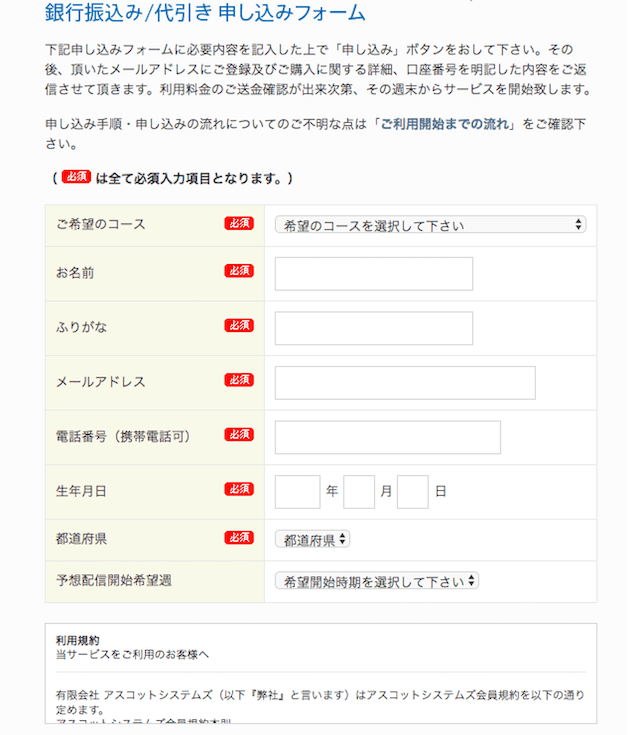Open the ご利用開始までの流れ link

444,124
